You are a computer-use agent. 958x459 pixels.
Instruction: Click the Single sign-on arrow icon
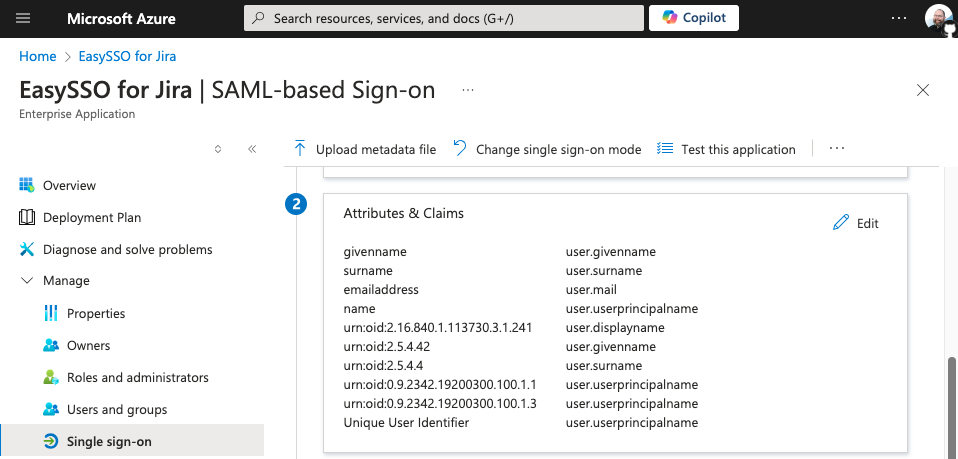[51, 441]
